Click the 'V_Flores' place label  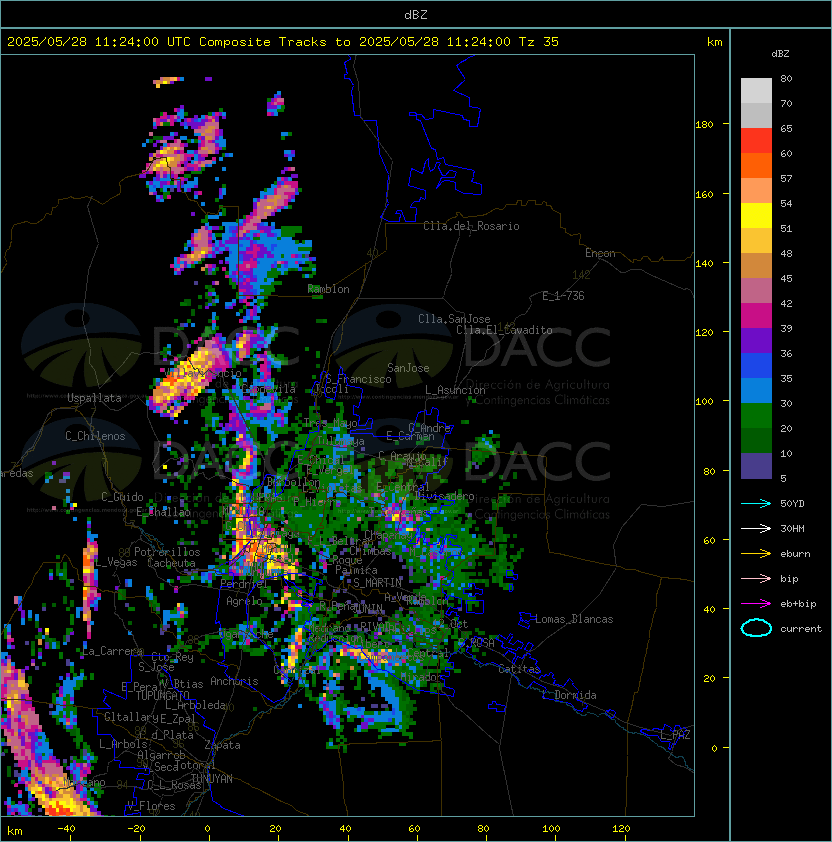[151, 806]
